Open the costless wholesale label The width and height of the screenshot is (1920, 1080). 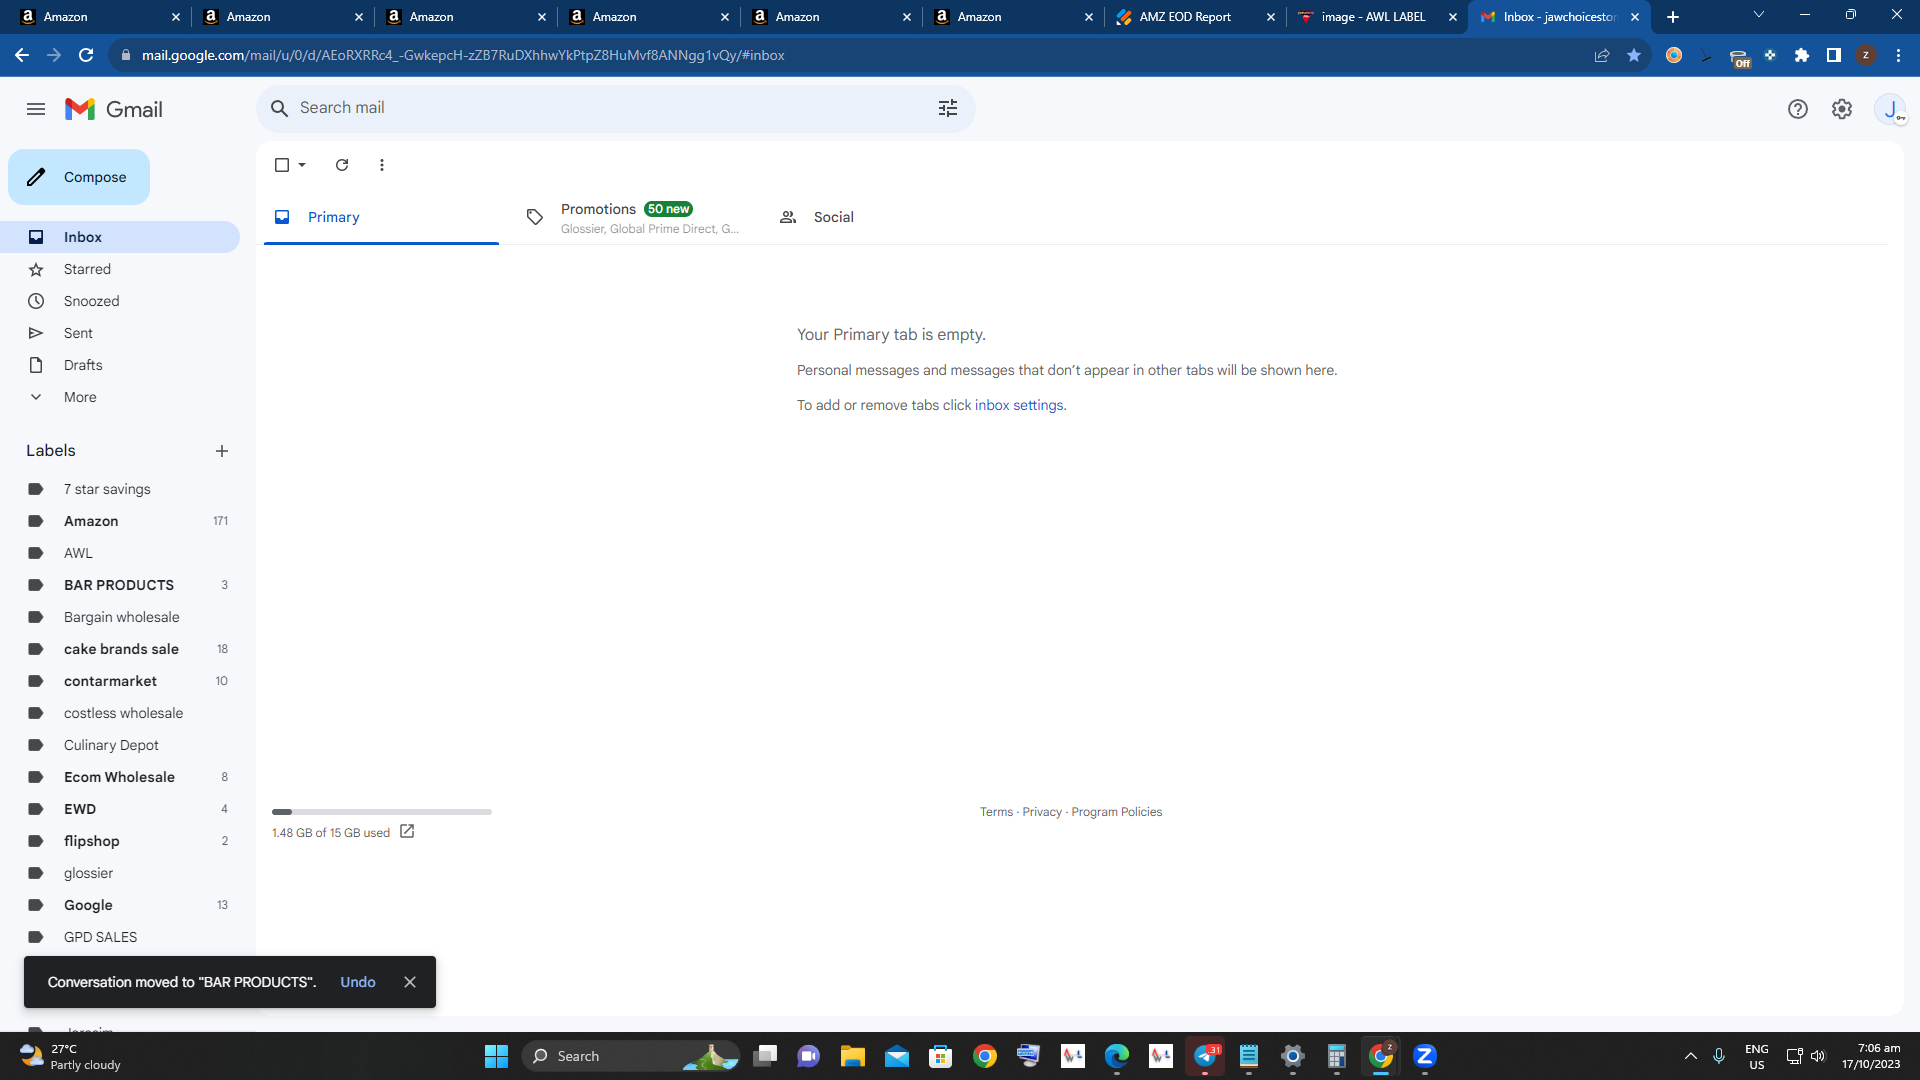click(x=120, y=713)
